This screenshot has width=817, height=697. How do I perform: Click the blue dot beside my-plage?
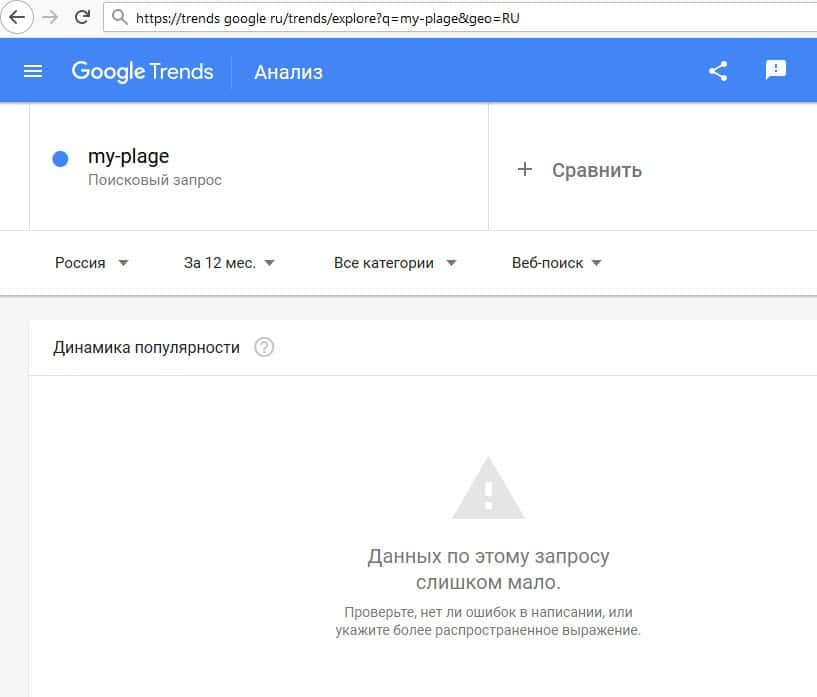pyautogui.click(x=60, y=159)
